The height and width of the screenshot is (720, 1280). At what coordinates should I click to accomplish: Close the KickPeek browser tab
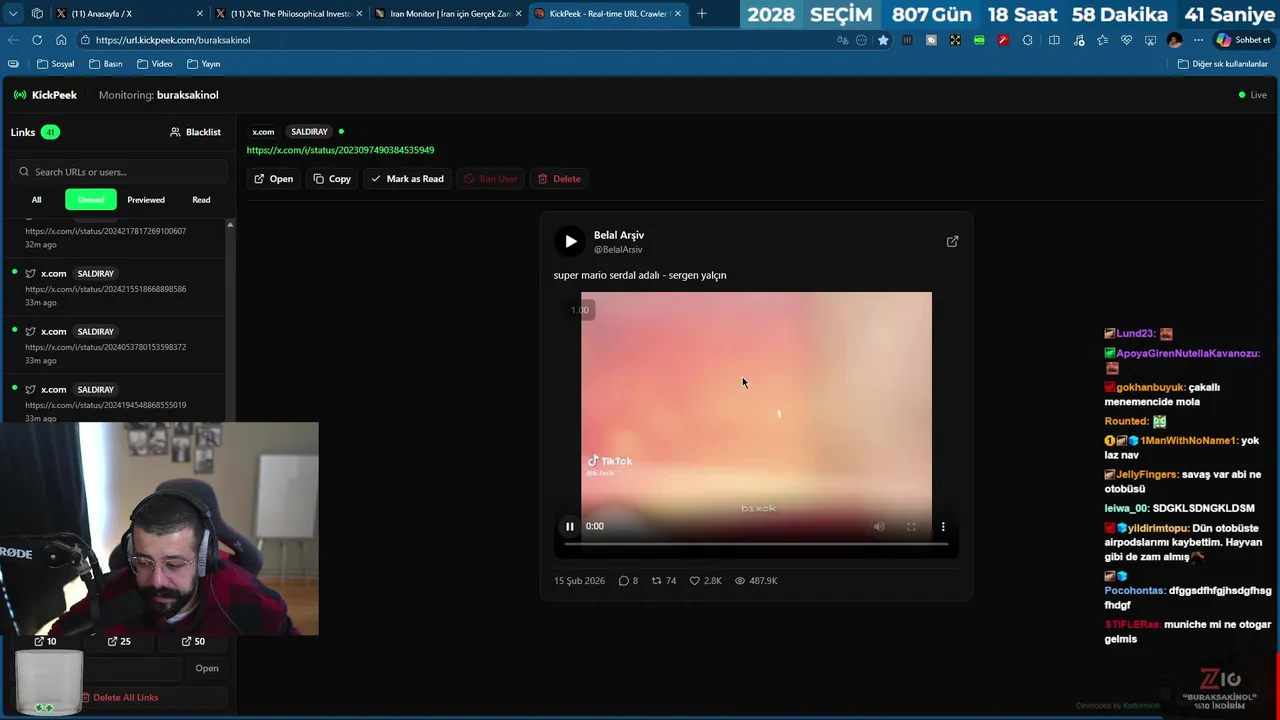point(678,14)
